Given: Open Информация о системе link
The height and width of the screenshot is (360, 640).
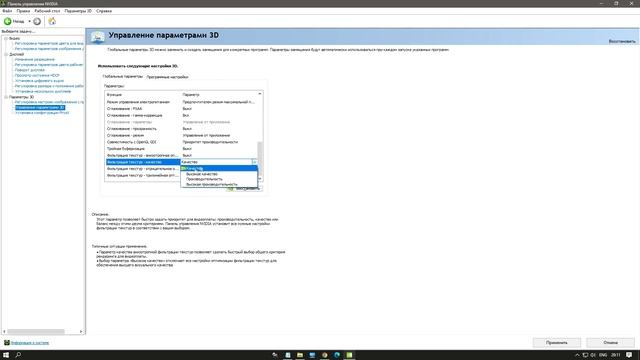Looking at the screenshot, I should coord(30,343).
